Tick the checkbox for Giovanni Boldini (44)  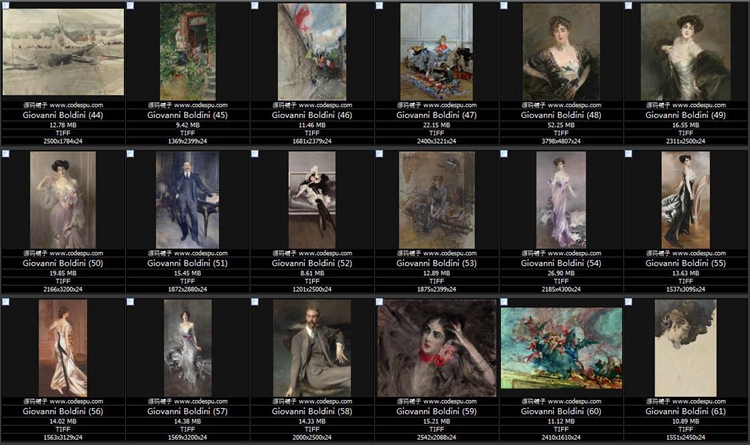click(x=6, y=6)
